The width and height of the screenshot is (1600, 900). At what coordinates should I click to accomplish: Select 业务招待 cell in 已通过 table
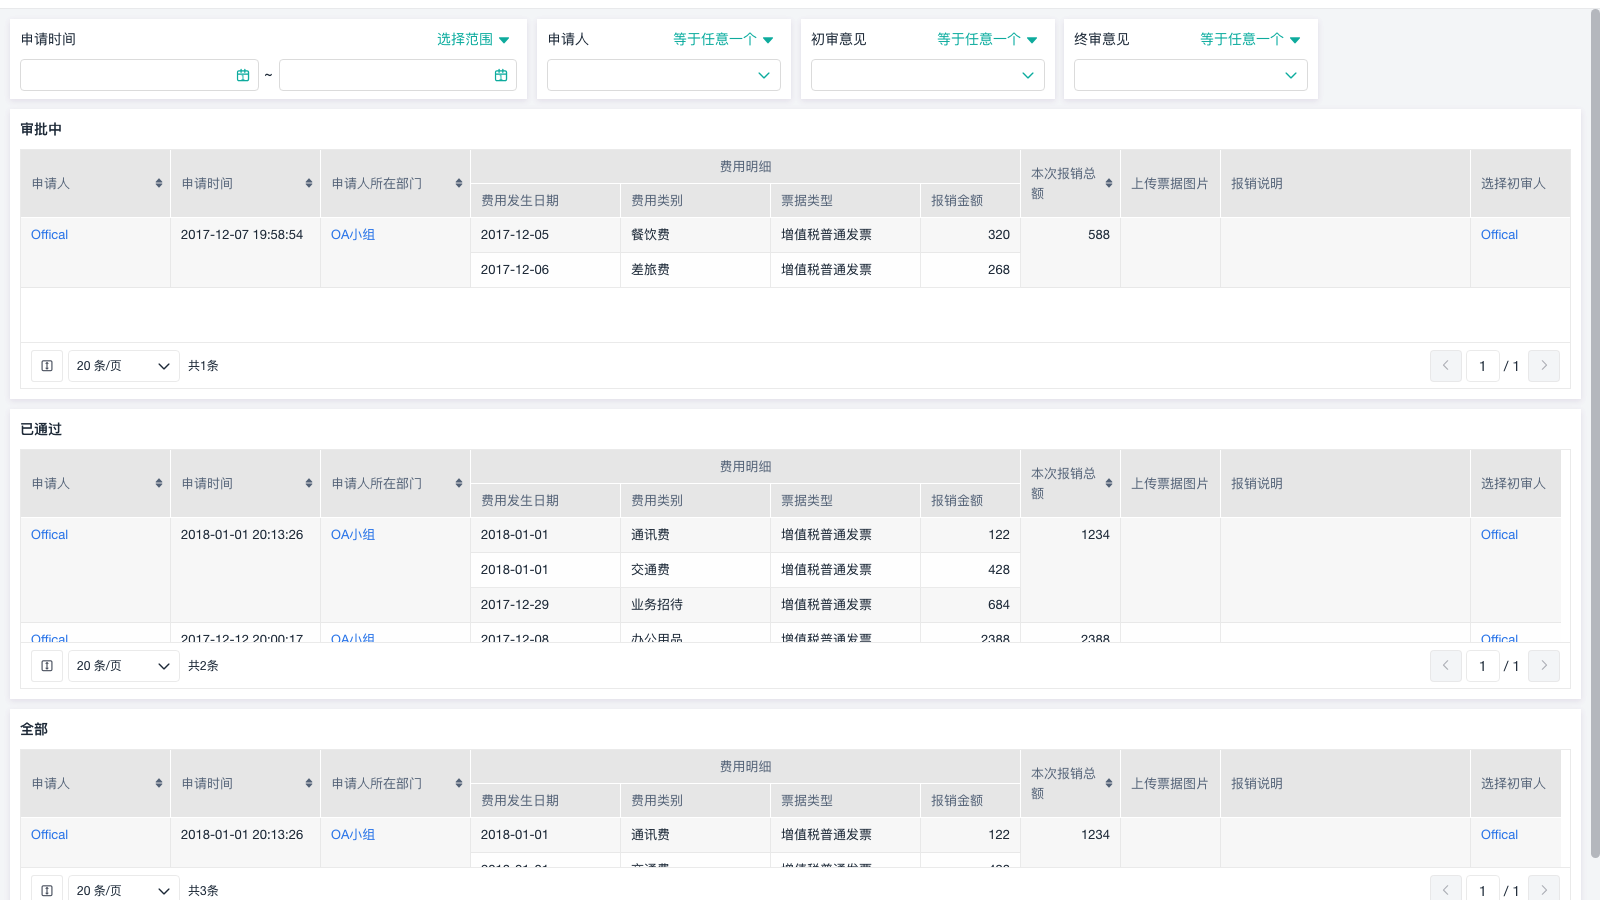pos(695,605)
